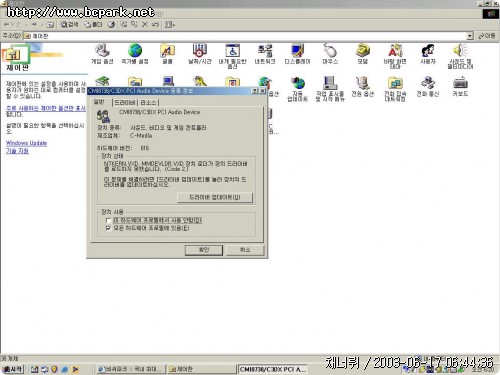The image size is (500, 375).
Task: Open the 사용자 icon
Action: [x=428, y=54]
